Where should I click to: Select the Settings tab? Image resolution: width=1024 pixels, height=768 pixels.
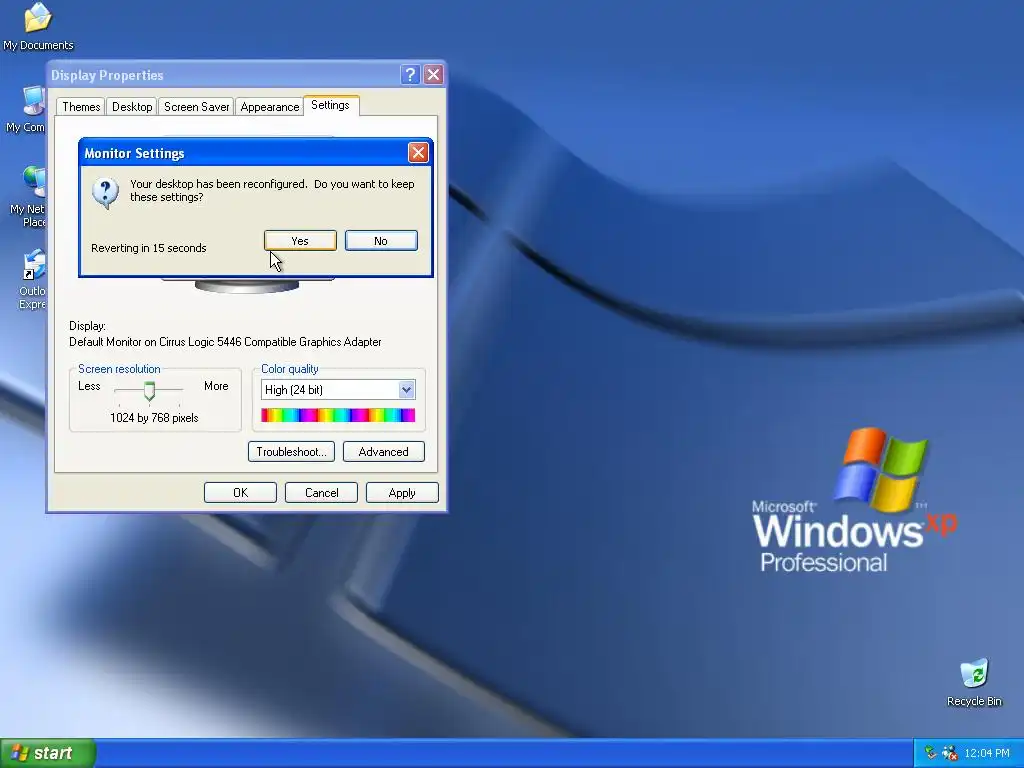[330, 105]
